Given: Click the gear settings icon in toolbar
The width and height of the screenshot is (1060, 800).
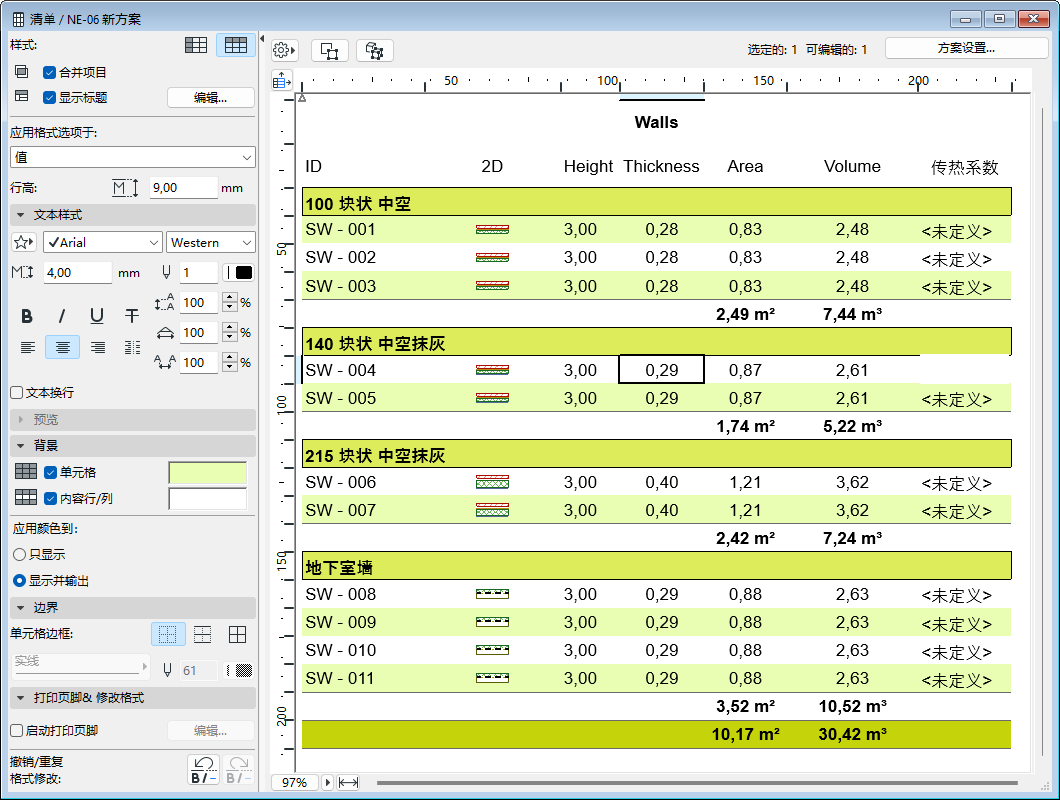Looking at the screenshot, I should tap(284, 50).
